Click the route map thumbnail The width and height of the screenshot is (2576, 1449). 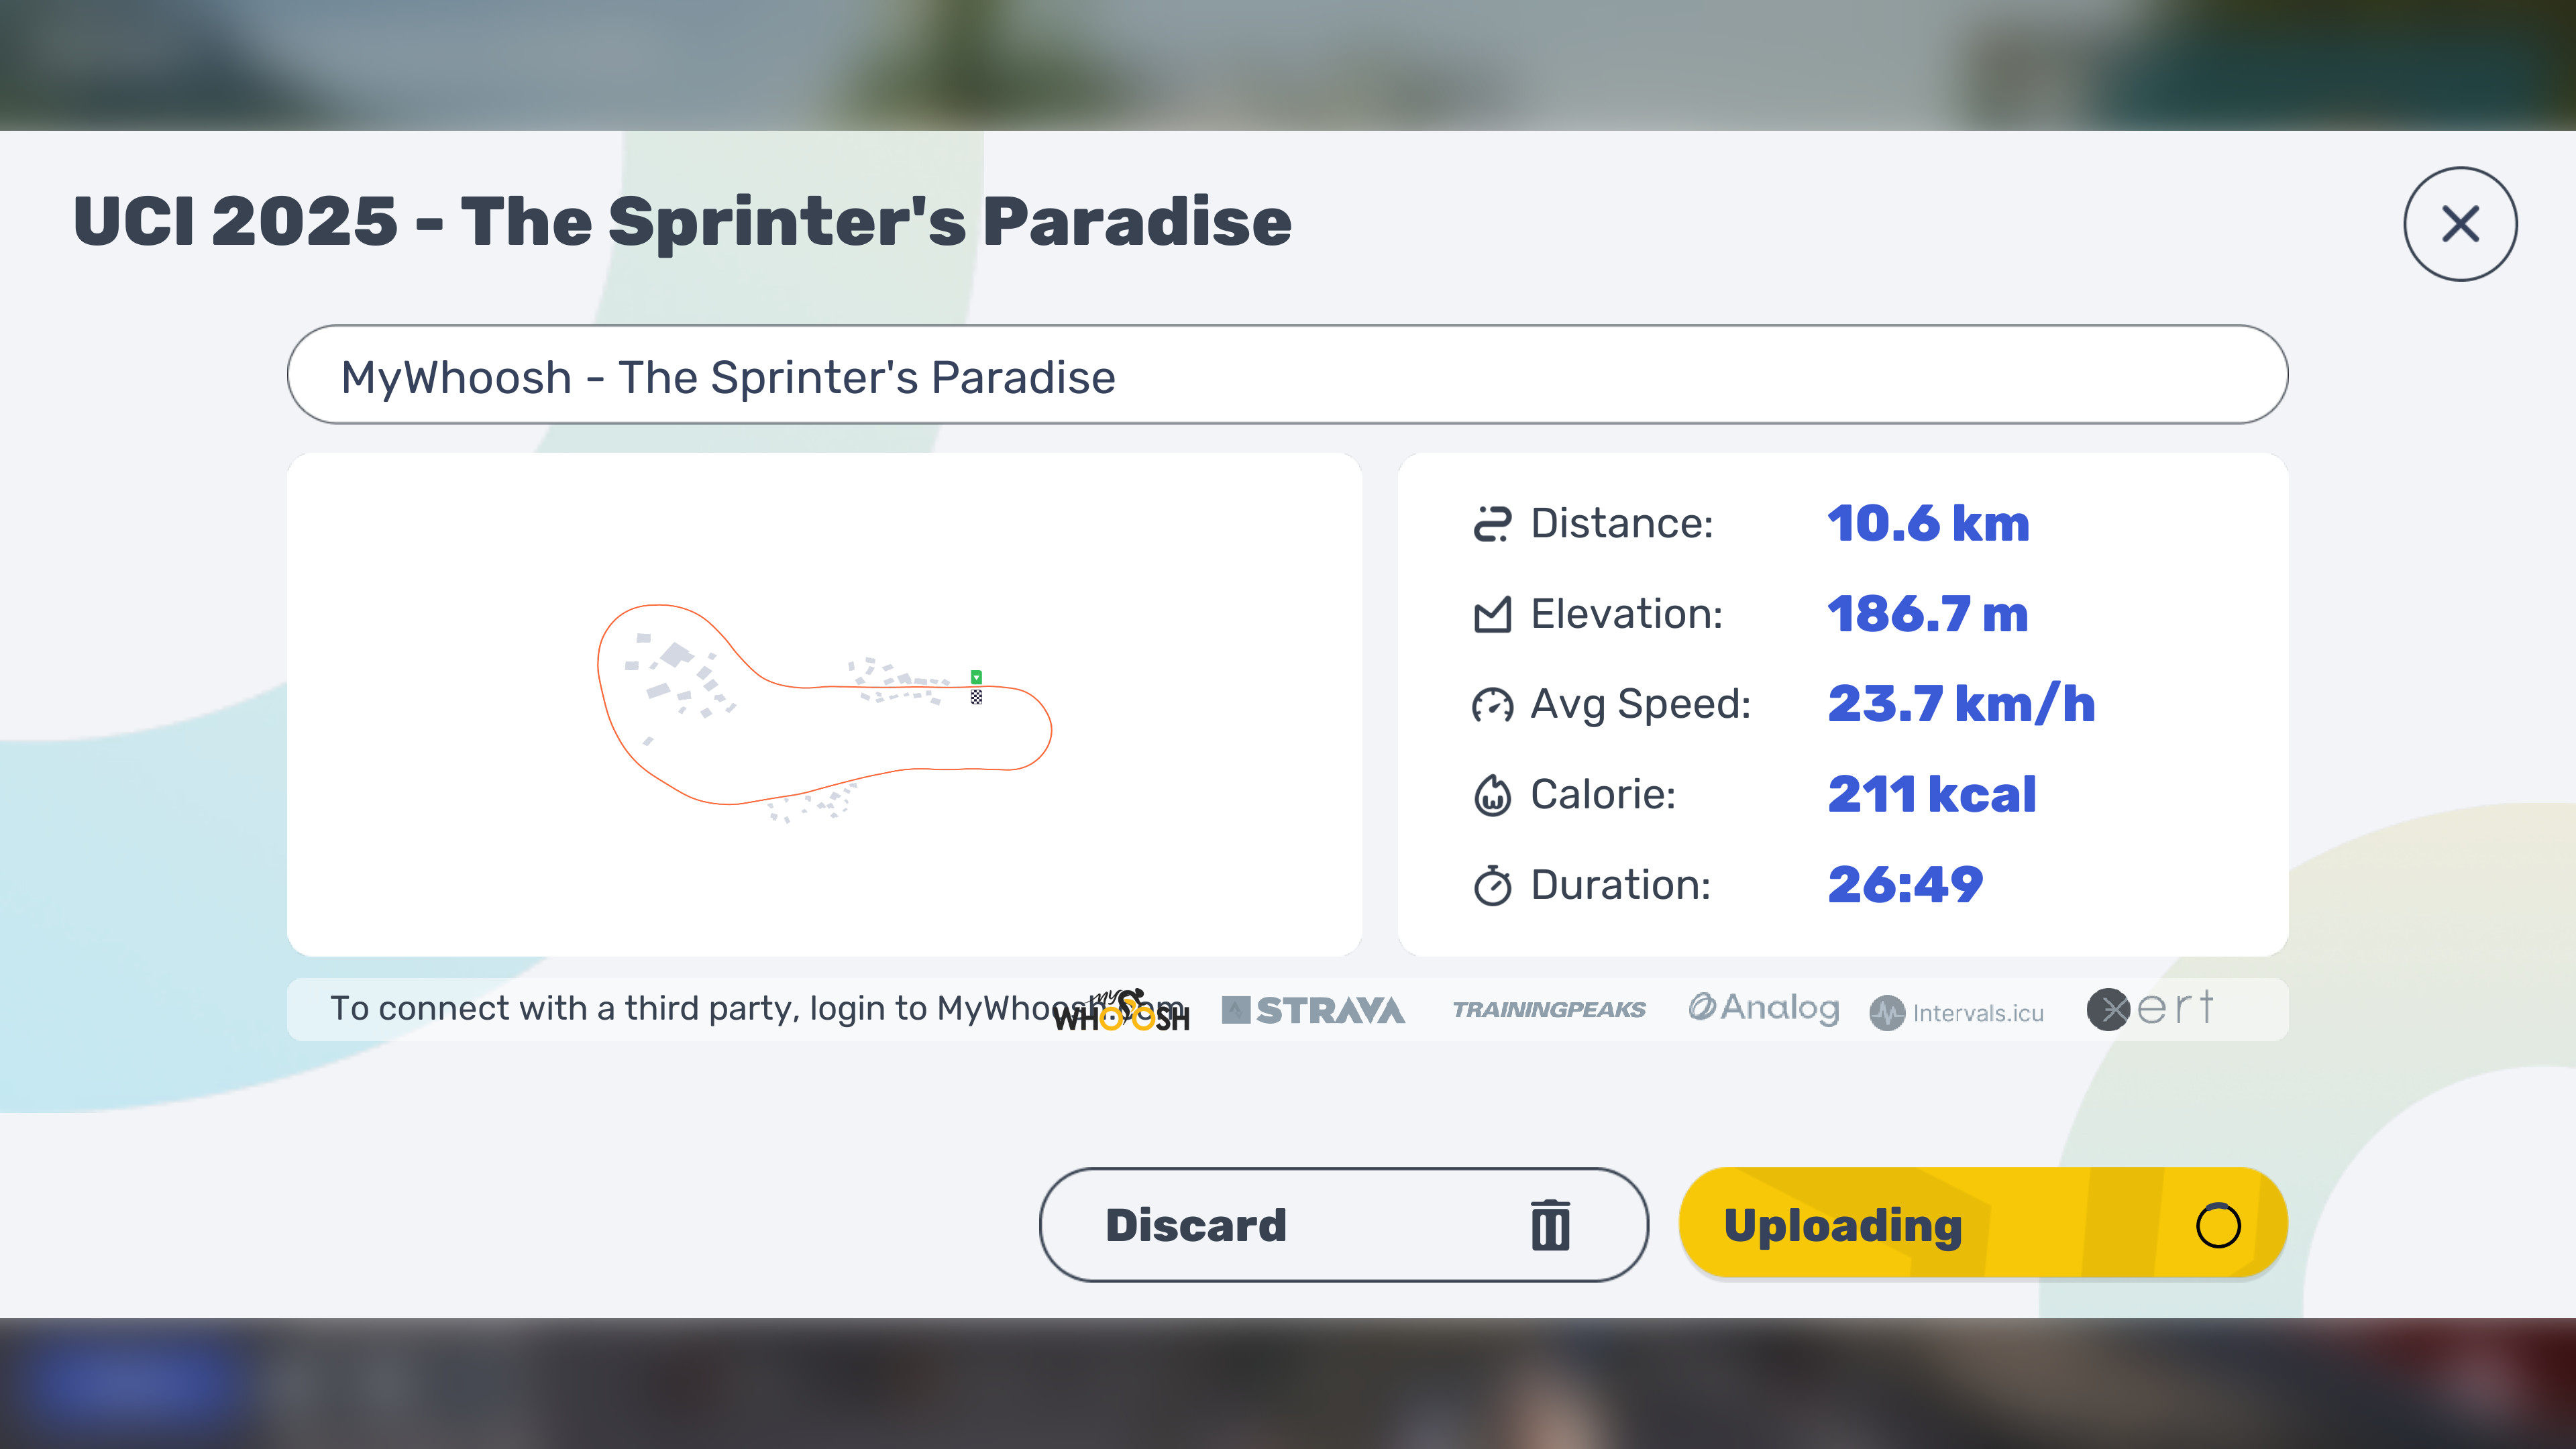tap(825, 705)
